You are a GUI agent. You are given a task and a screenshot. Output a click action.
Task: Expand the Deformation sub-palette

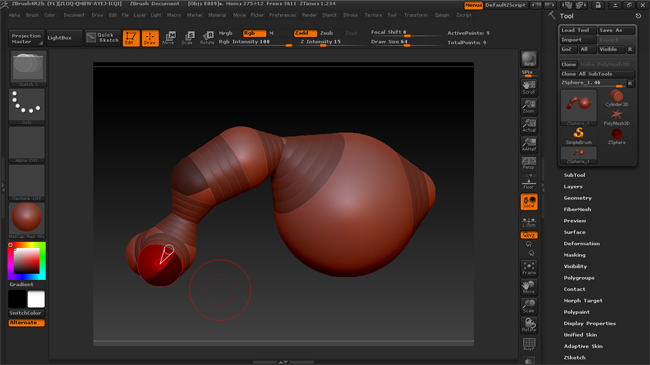coord(582,244)
